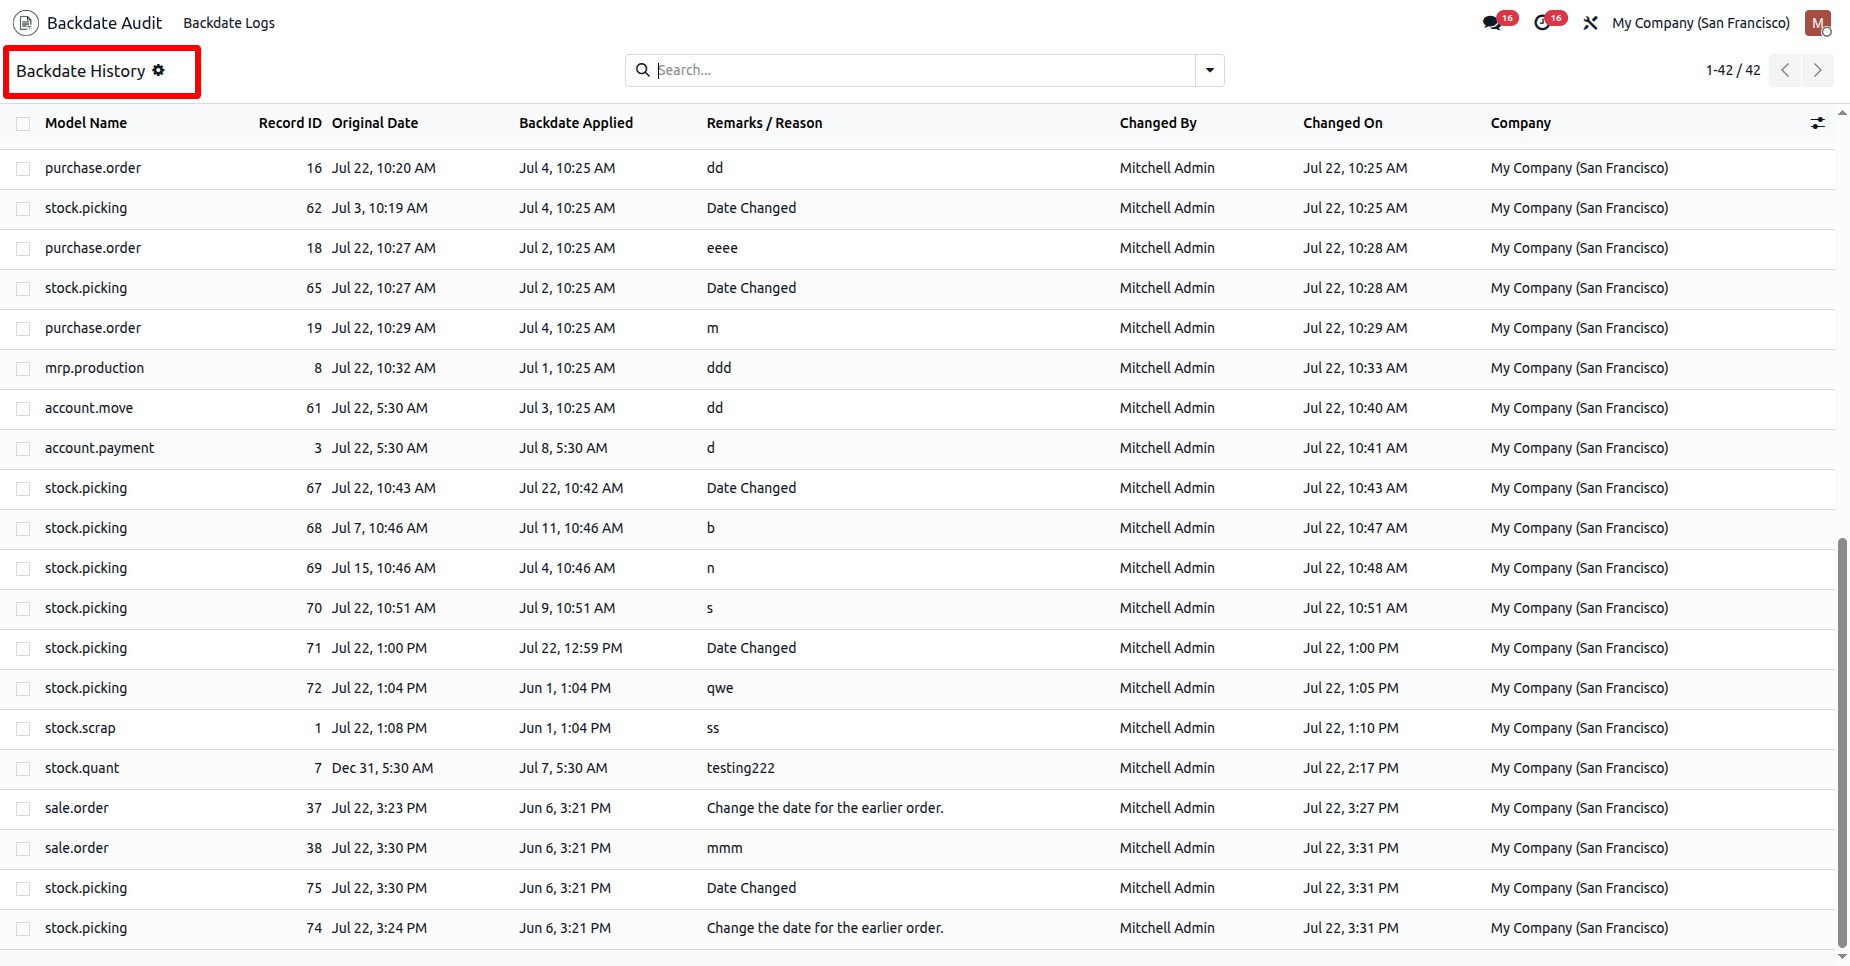
Task: Select the remark 'testing222'
Action: click(741, 768)
